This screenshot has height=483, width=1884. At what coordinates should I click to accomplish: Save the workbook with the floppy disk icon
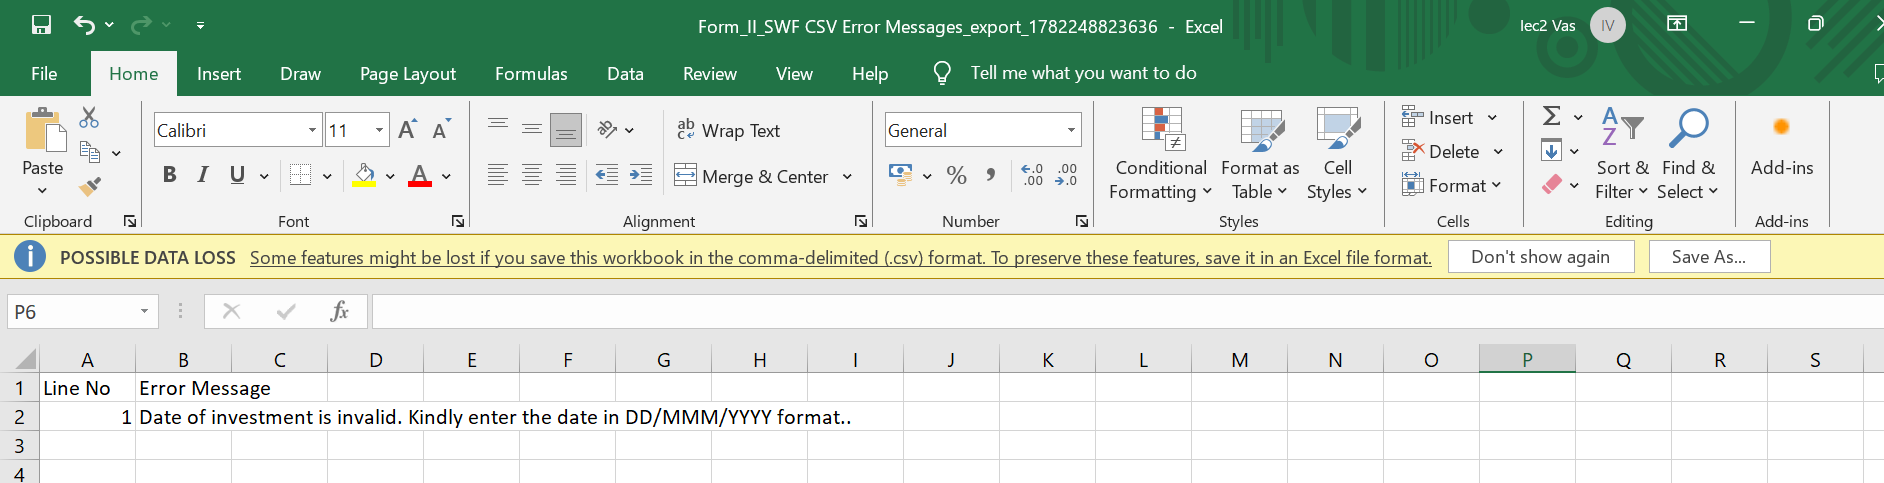tap(41, 25)
